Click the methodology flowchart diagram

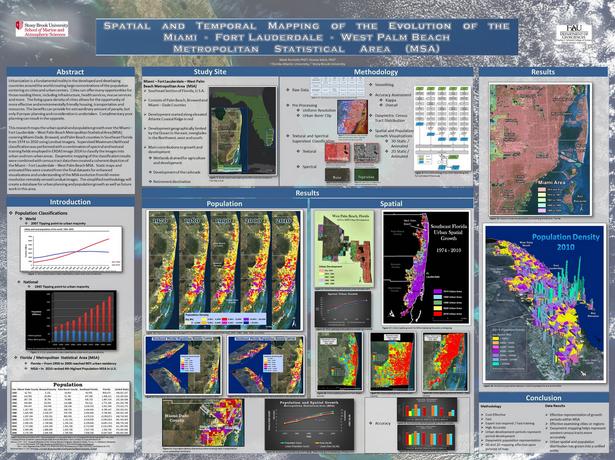point(442,129)
